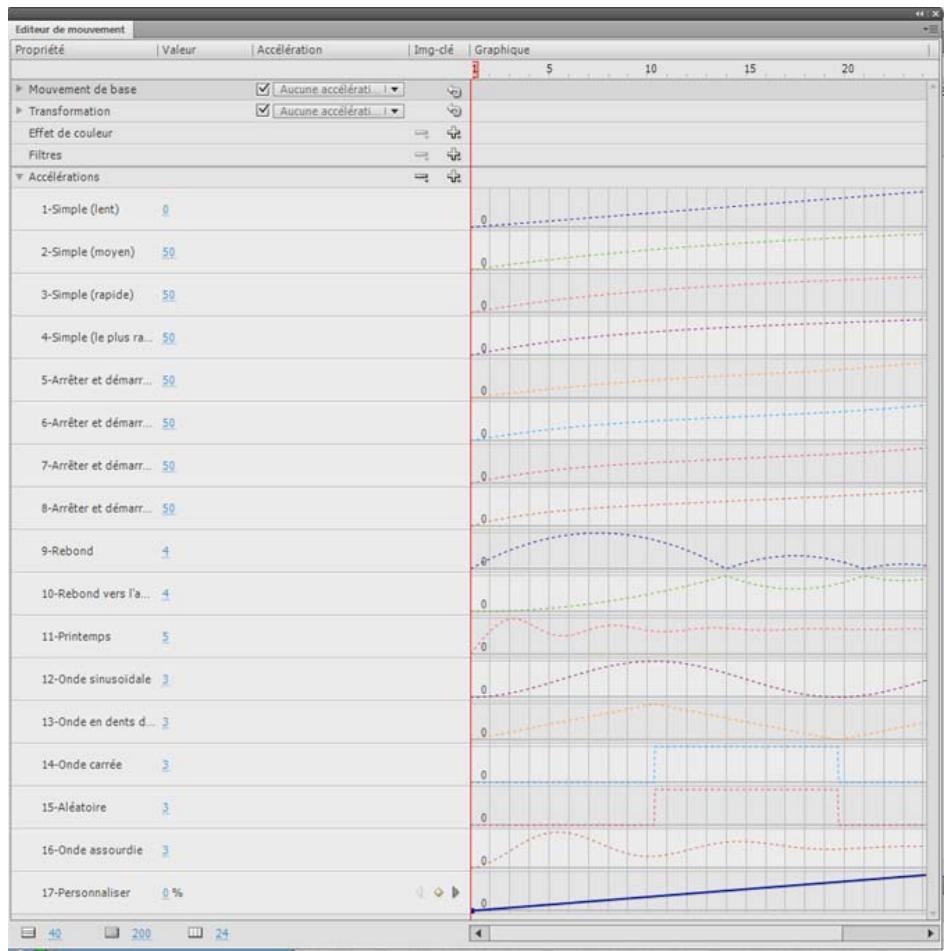This screenshot has height=951, width=945.
Task: Edit value 3 of 15-Aléatoire
Action: (x=166, y=808)
